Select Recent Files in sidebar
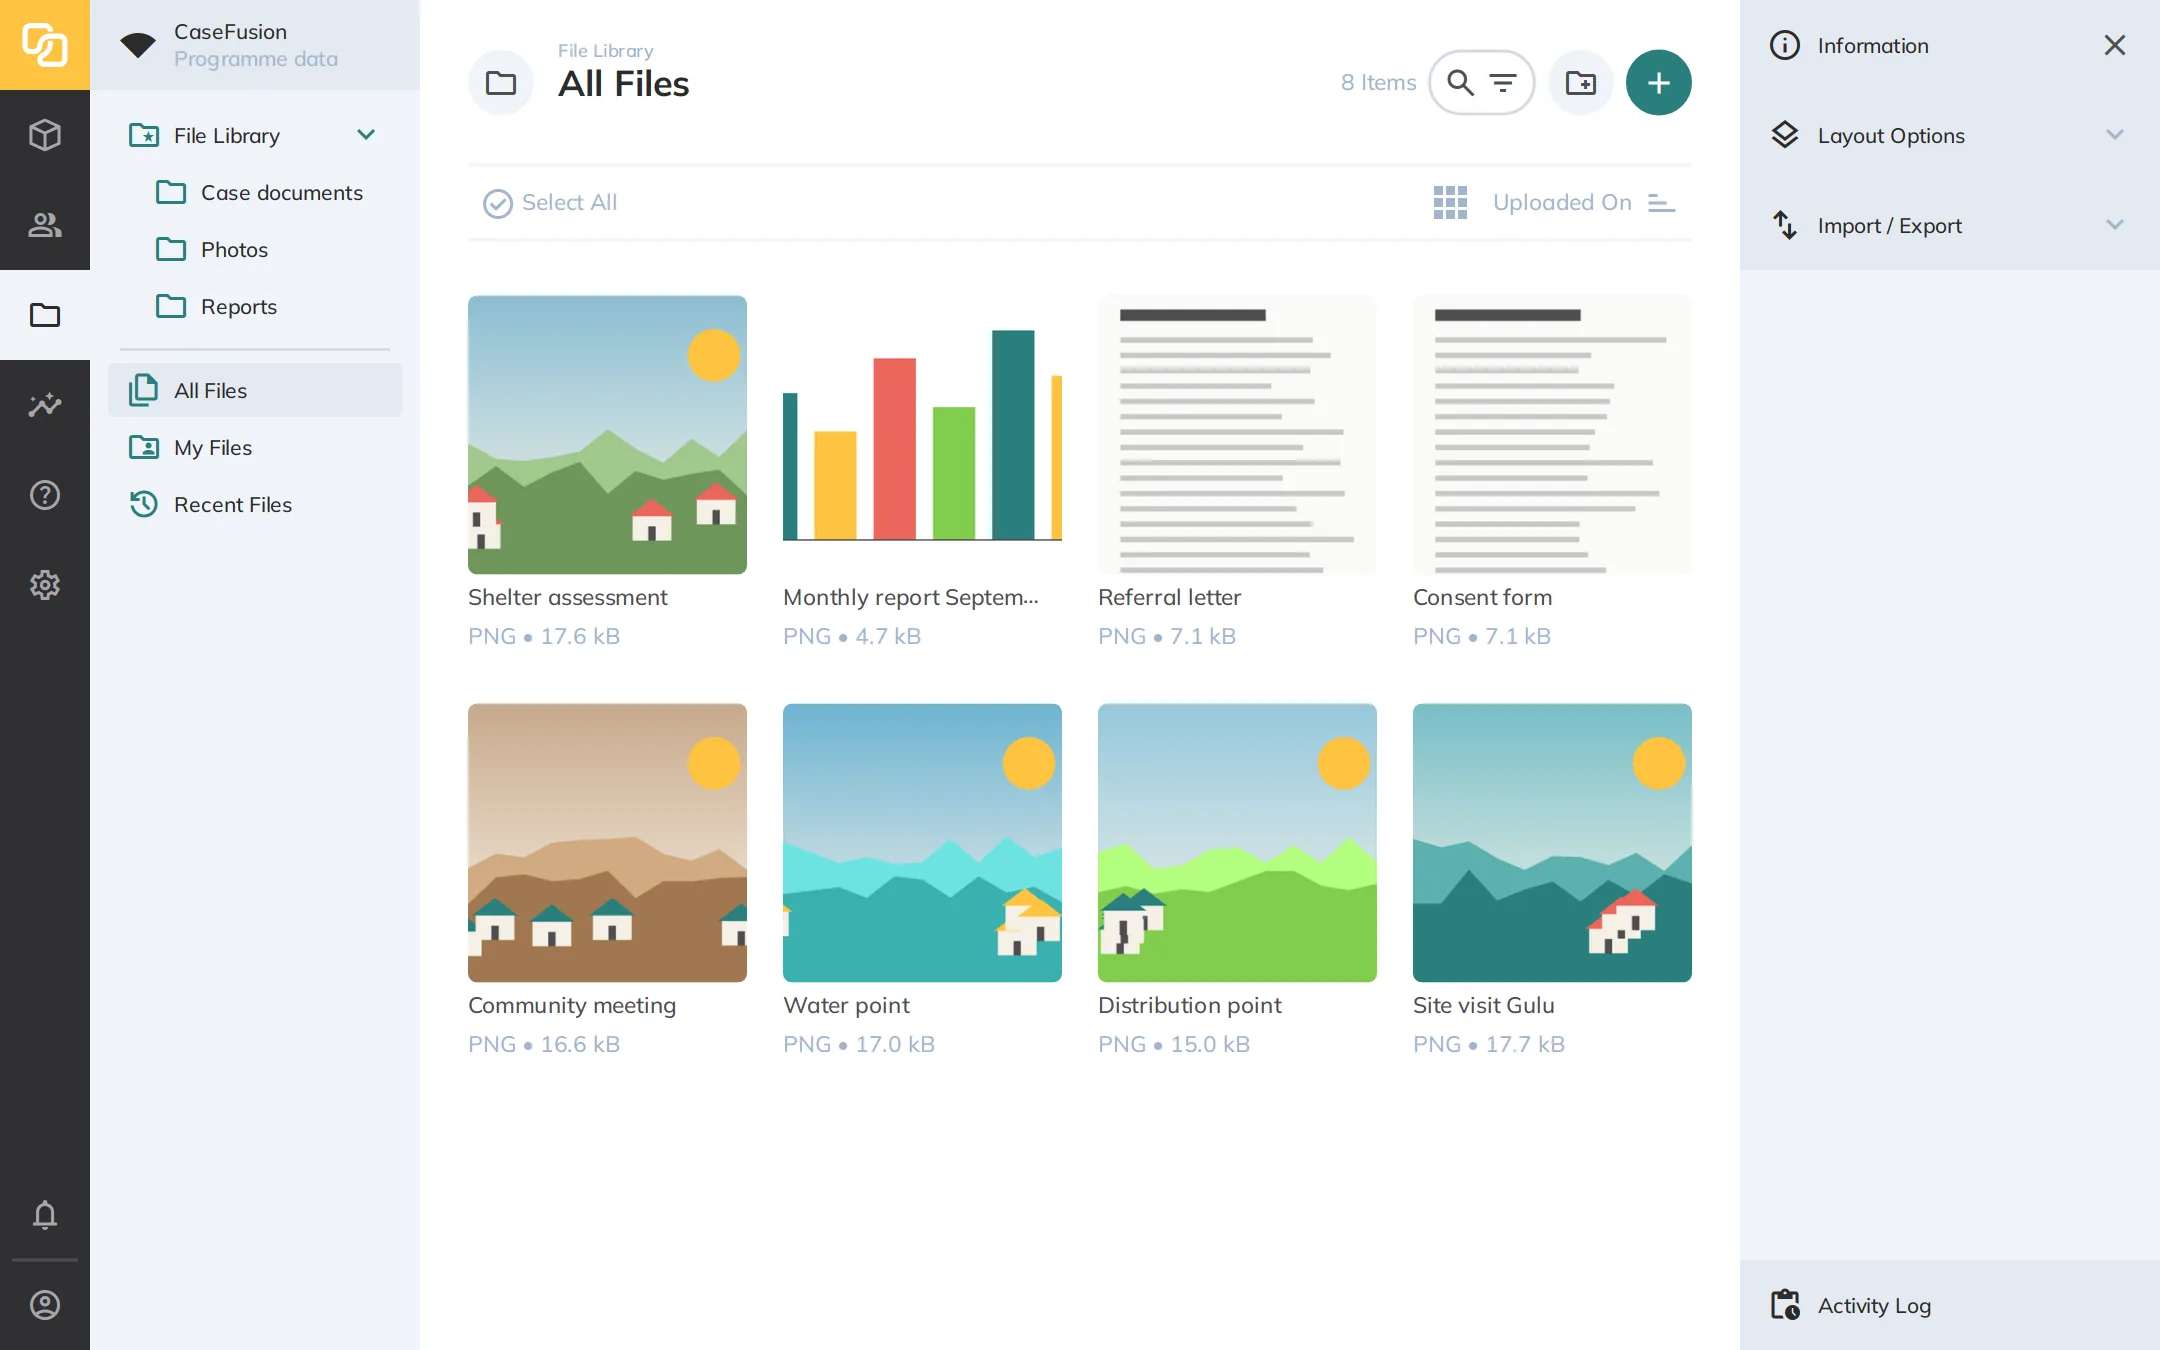The image size is (2160, 1350). pyautogui.click(x=255, y=504)
